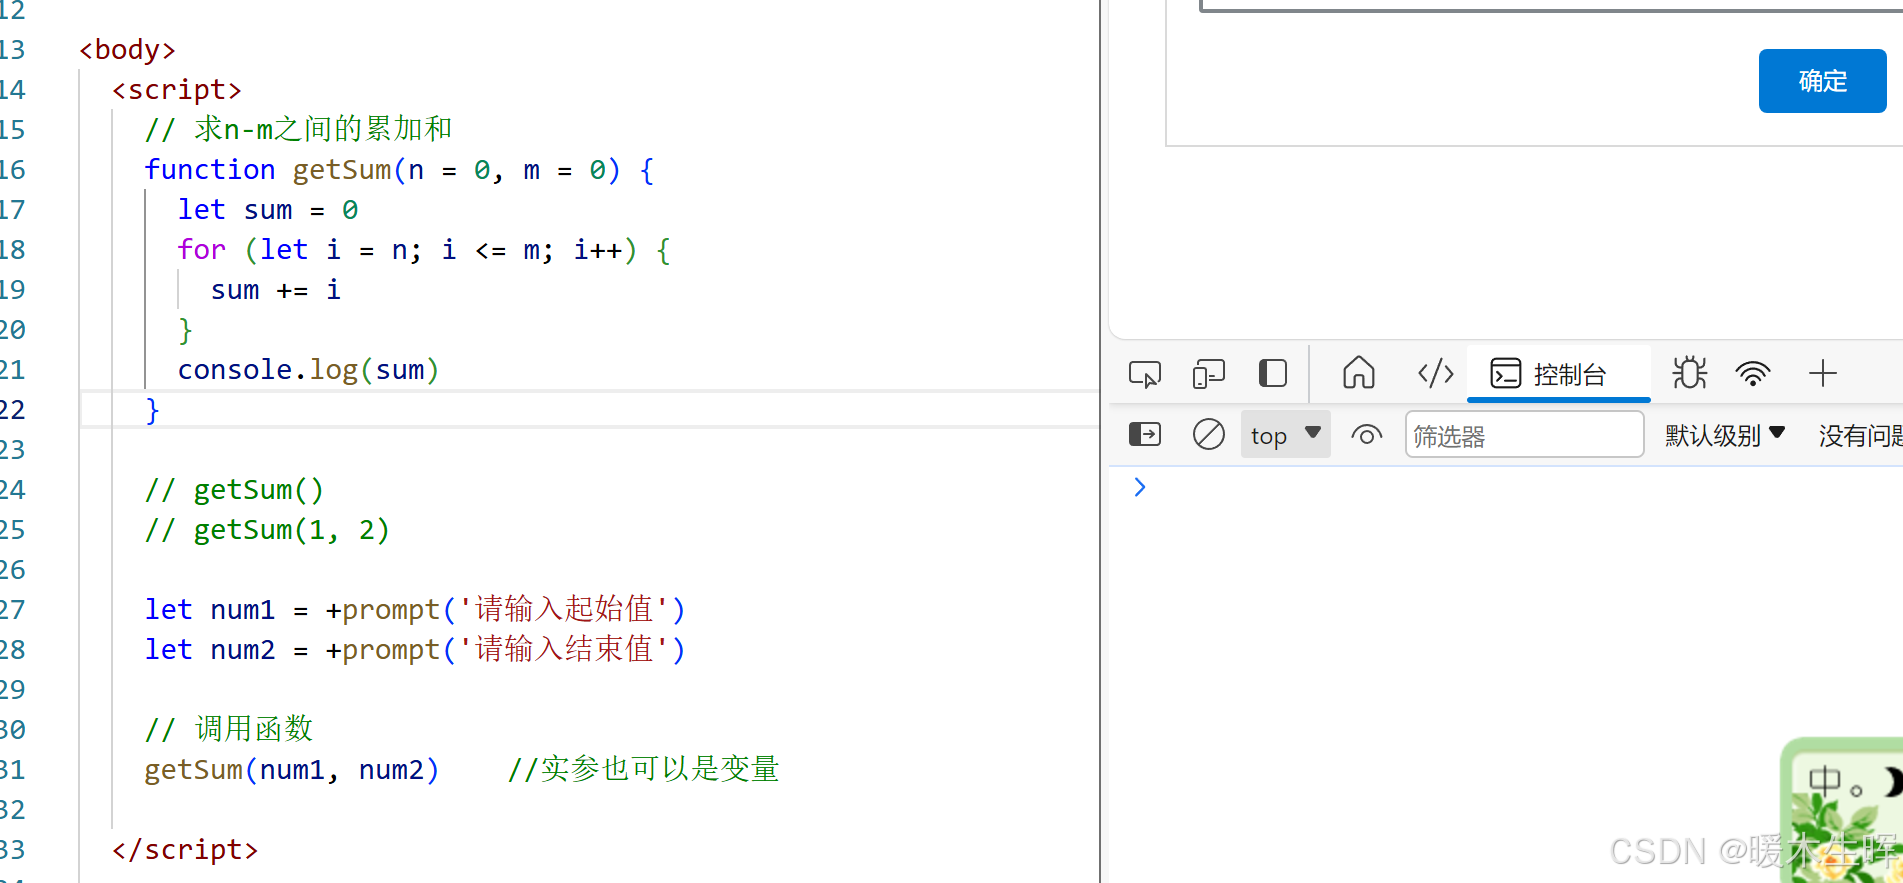Open the Elements code brackets tab

1435,374
